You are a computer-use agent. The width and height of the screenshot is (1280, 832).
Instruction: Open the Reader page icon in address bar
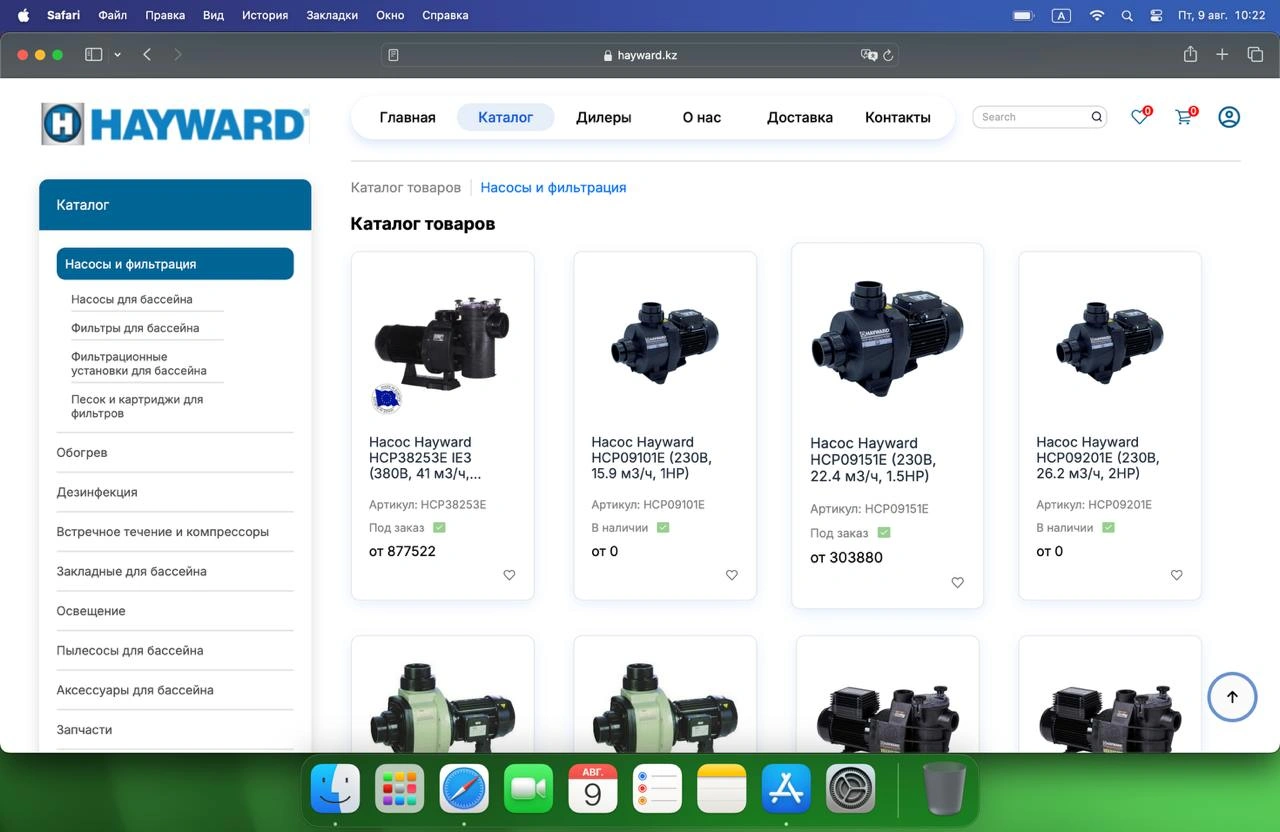click(393, 55)
